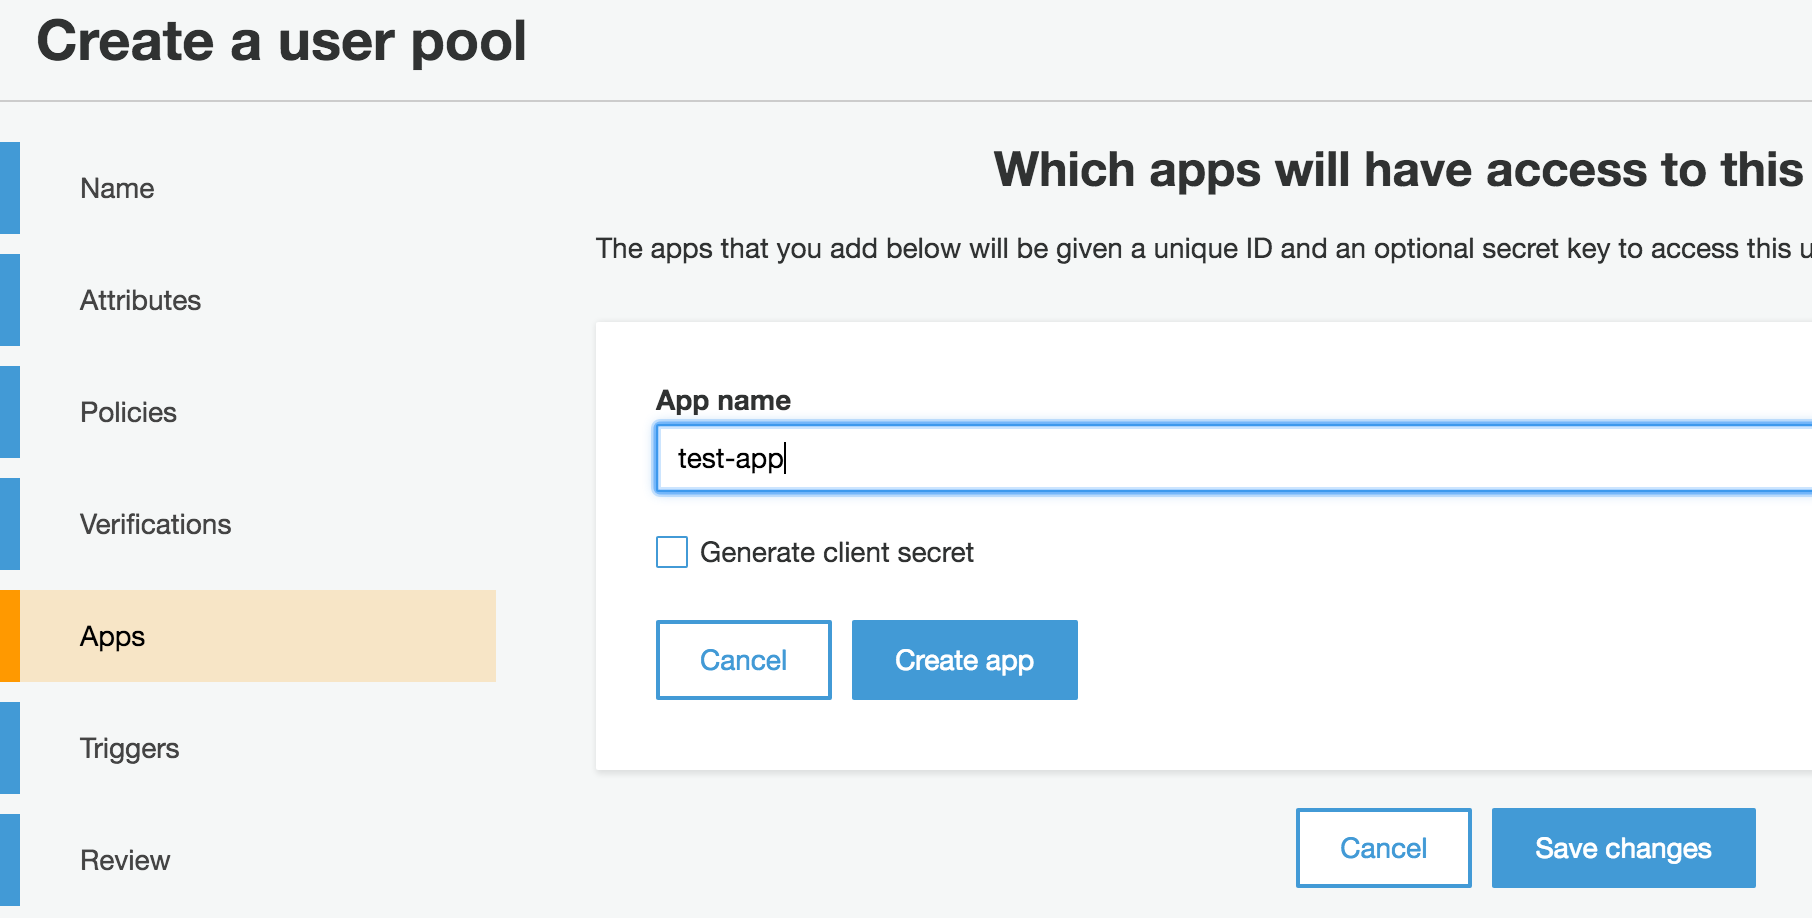Switch to the Verifications step

(x=156, y=523)
